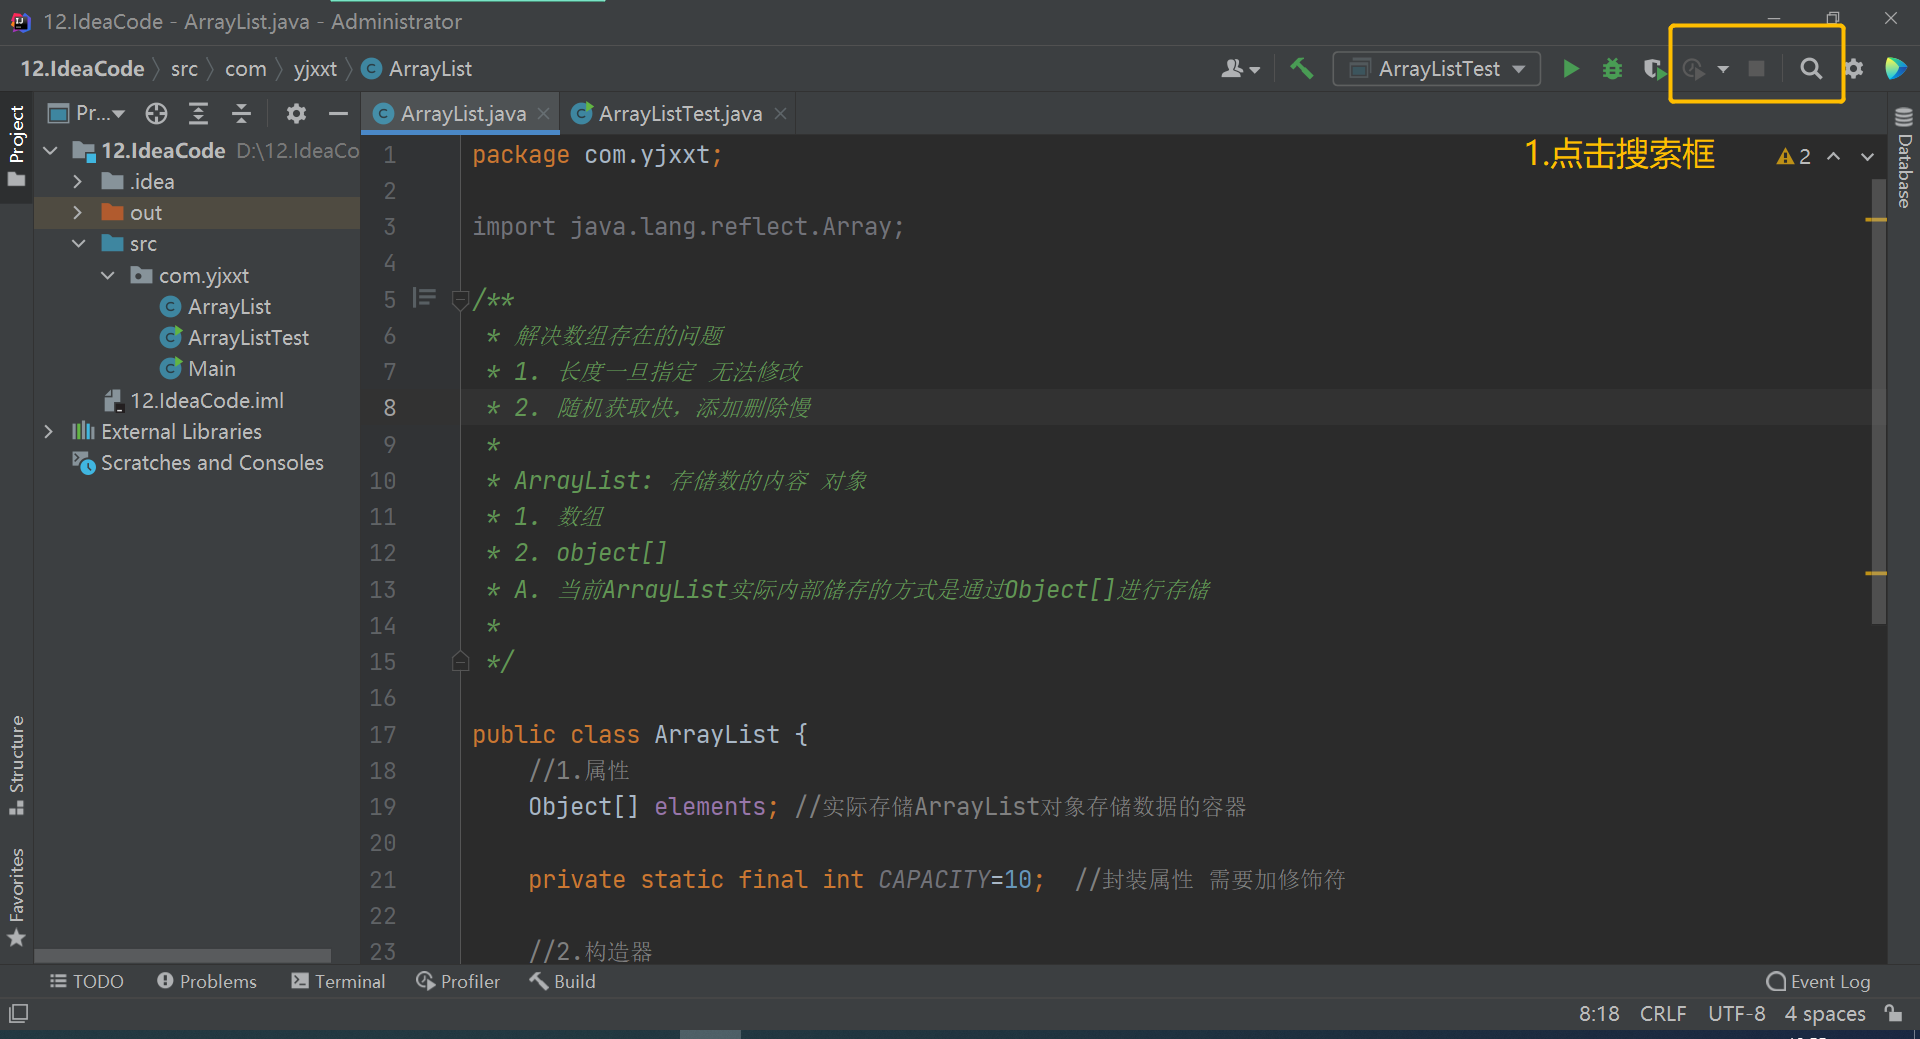Go to previous highlighted error arrow
The width and height of the screenshot is (1920, 1039).
pyautogui.click(x=1834, y=157)
